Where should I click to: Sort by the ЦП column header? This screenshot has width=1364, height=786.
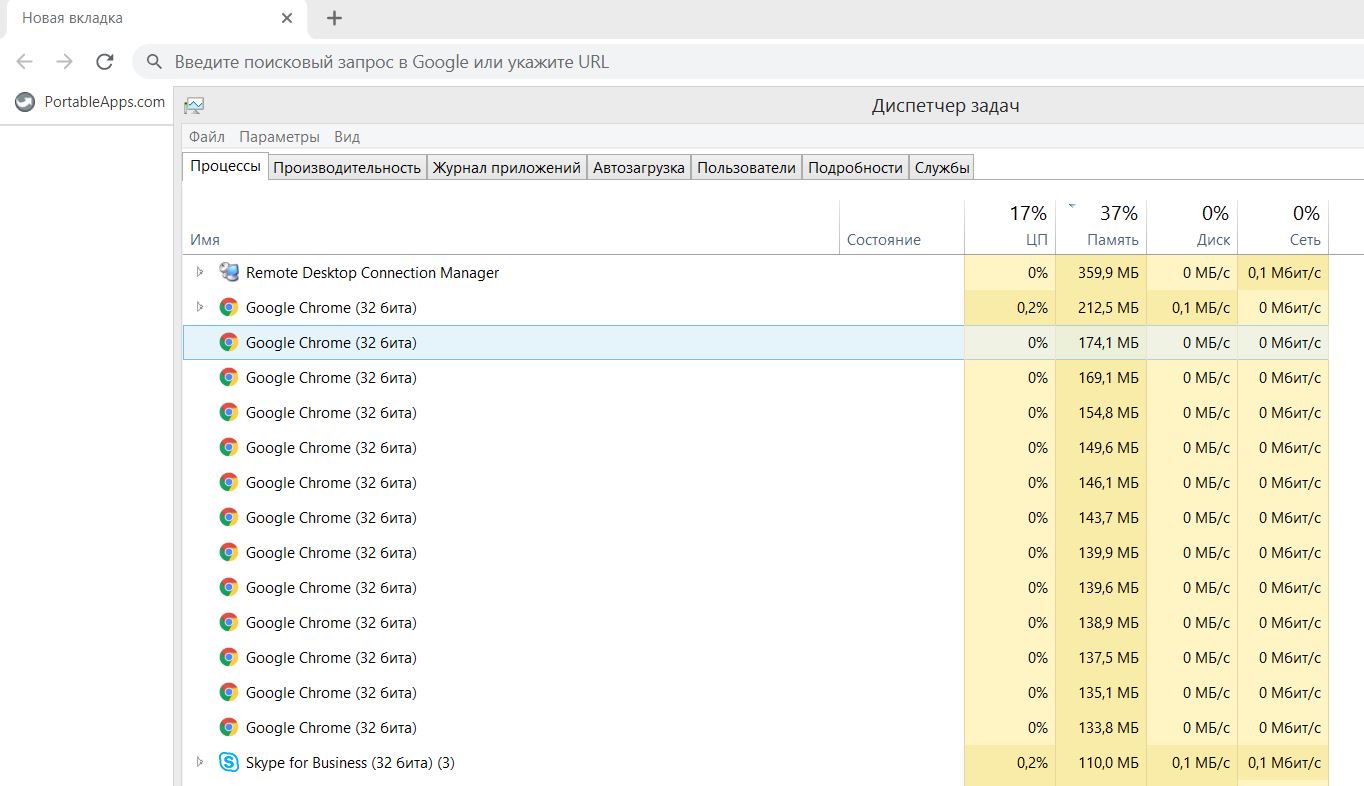1010,227
